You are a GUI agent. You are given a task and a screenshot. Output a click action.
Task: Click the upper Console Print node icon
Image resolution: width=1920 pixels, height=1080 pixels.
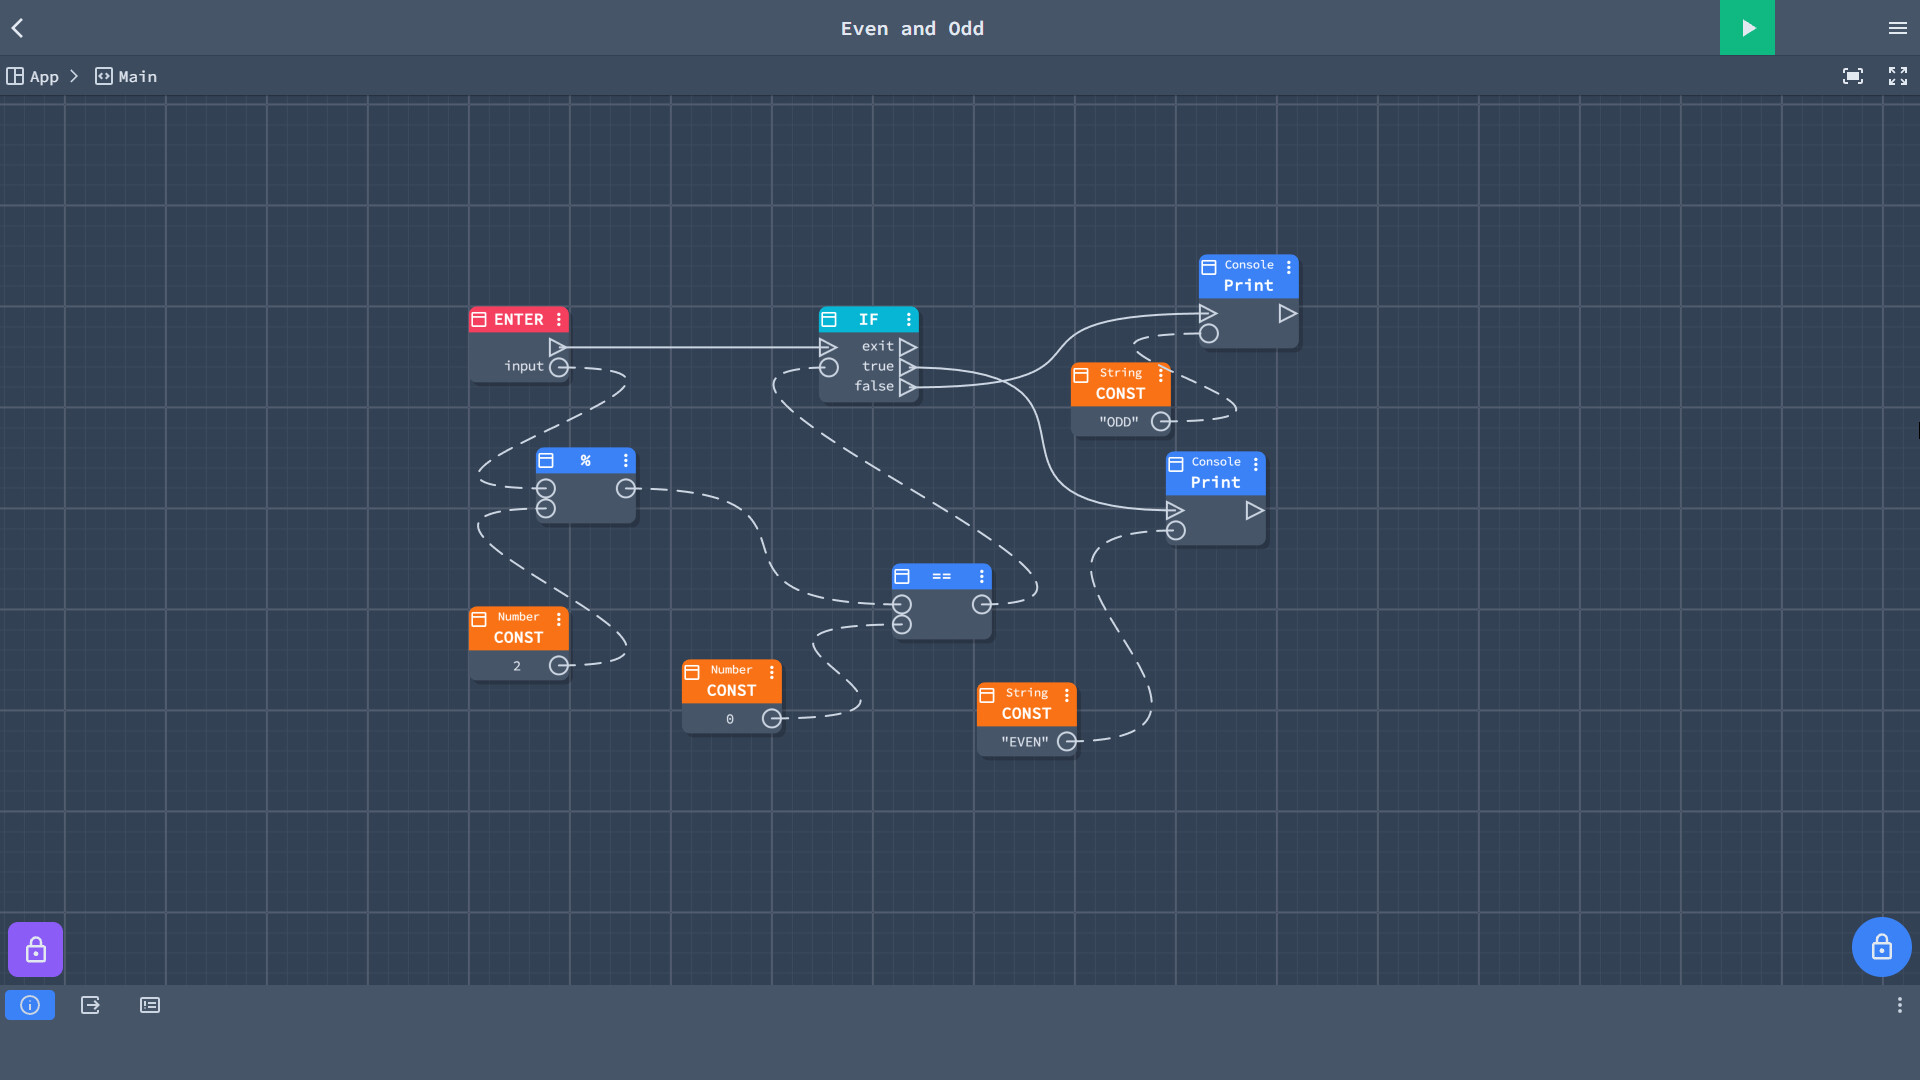[x=1209, y=267]
